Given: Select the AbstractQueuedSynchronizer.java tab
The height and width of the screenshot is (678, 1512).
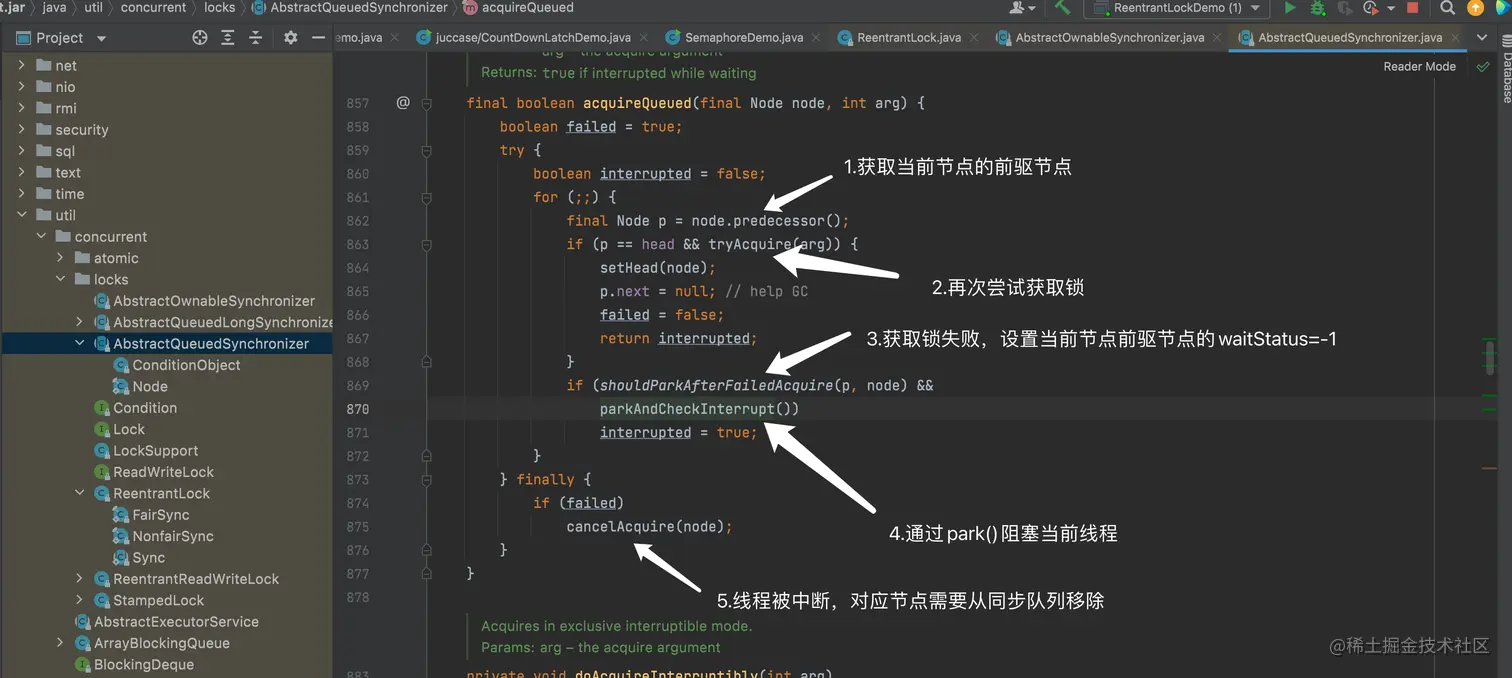Looking at the screenshot, I should tap(1348, 38).
